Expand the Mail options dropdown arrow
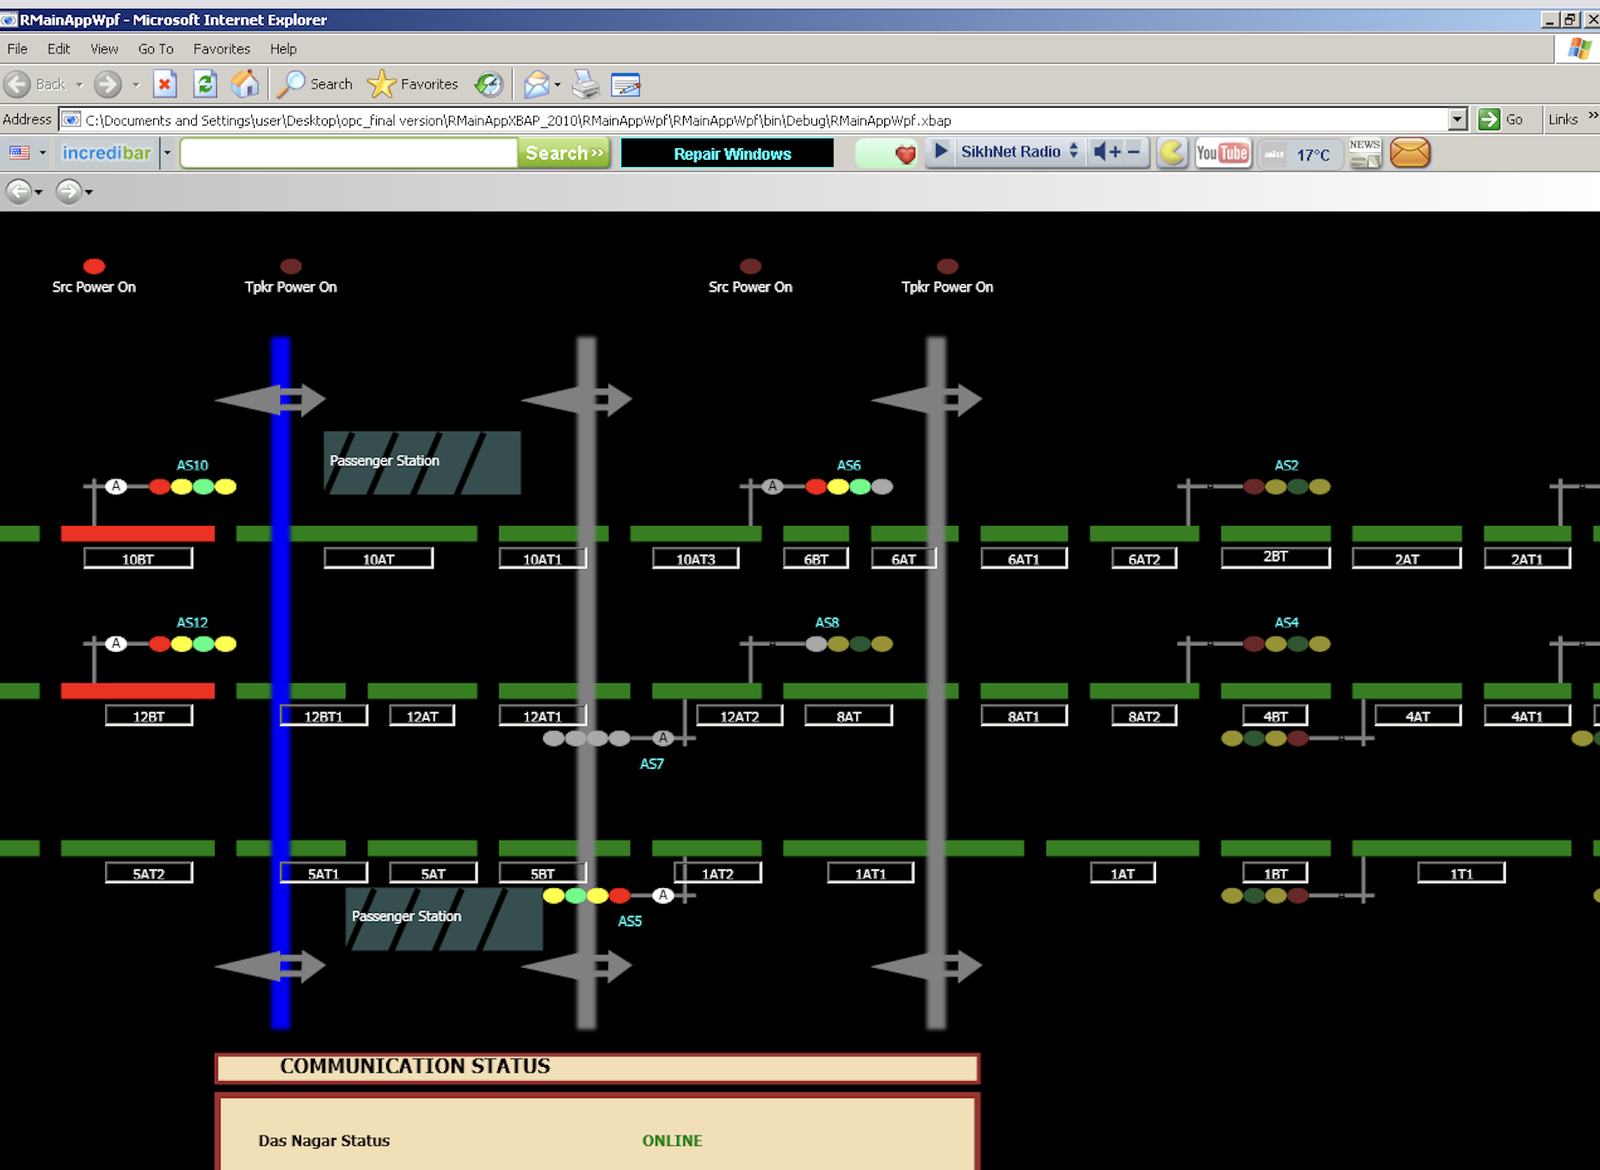1600x1170 pixels. point(557,85)
